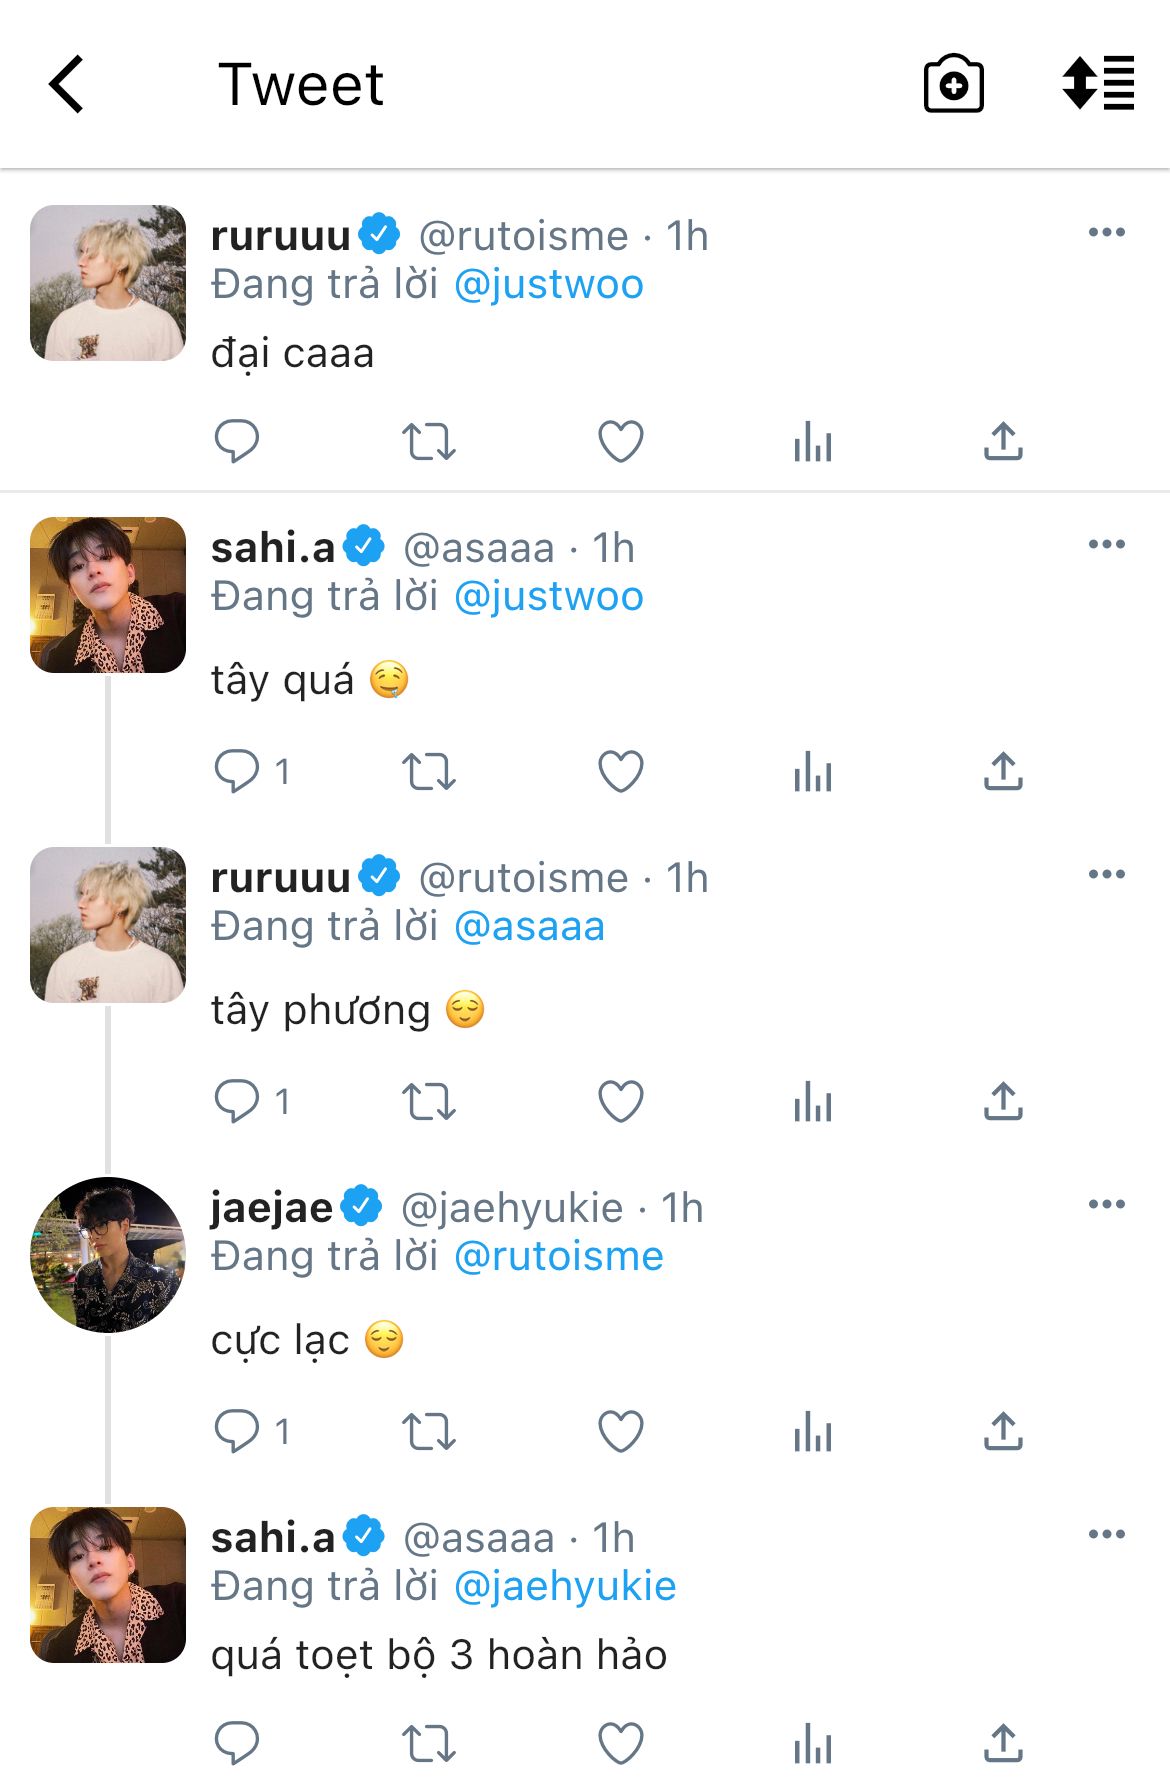Like the "đại caaa" tweet
1170x1787 pixels.
point(620,441)
